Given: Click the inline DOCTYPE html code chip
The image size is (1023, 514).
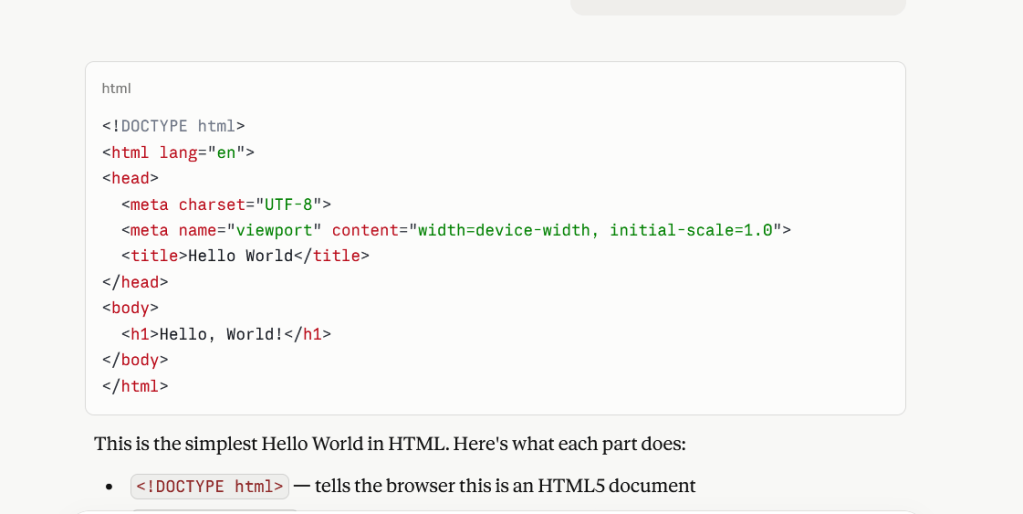Looking at the screenshot, I should tap(210, 487).
